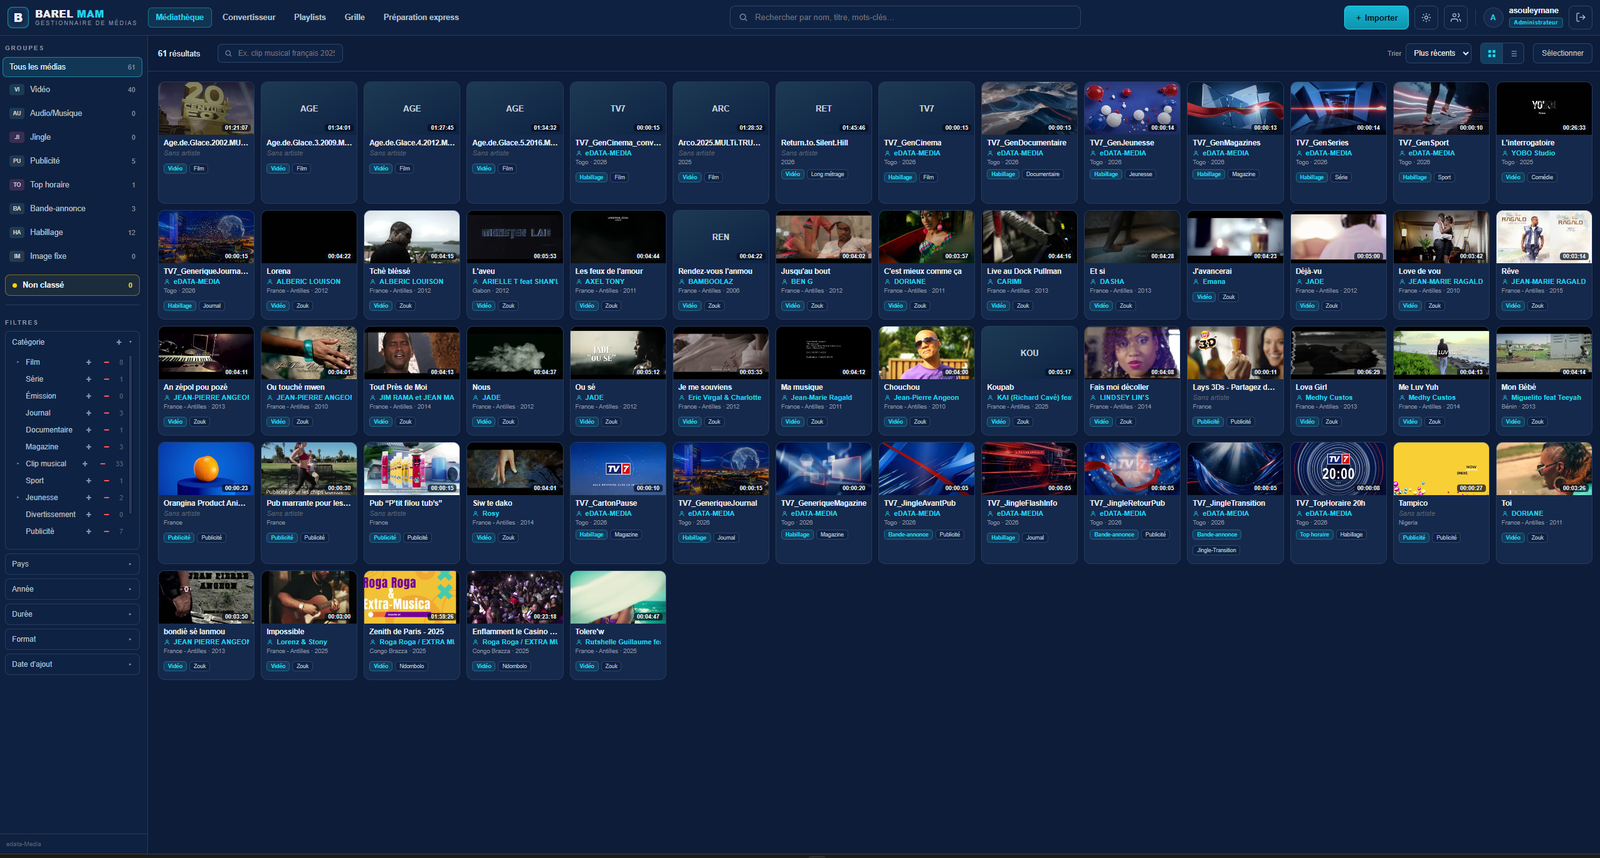The height and width of the screenshot is (858, 1600).
Task: Click the Sélectionner button
Action: click(1562, 53)
